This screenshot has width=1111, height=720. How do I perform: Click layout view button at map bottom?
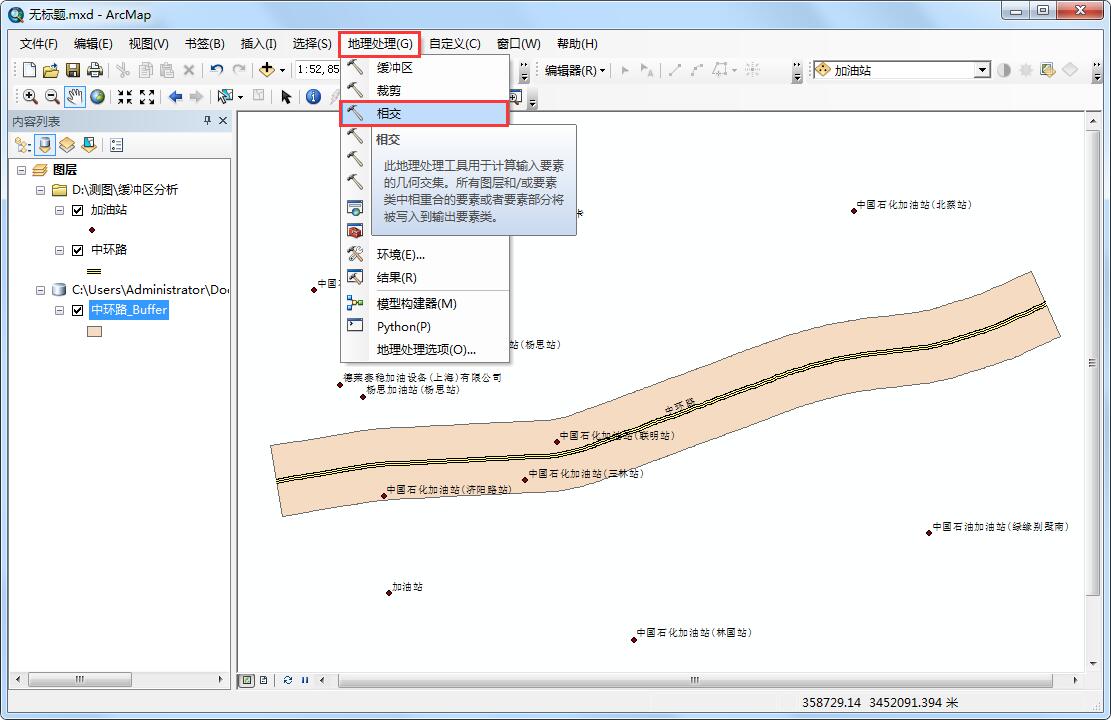[264, 680]
